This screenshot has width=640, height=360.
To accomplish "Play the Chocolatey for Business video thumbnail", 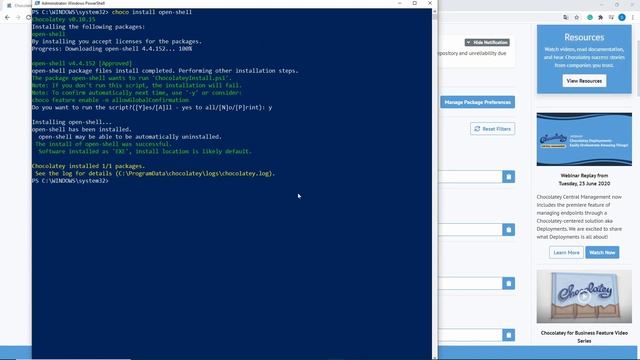I will [584, 296].
